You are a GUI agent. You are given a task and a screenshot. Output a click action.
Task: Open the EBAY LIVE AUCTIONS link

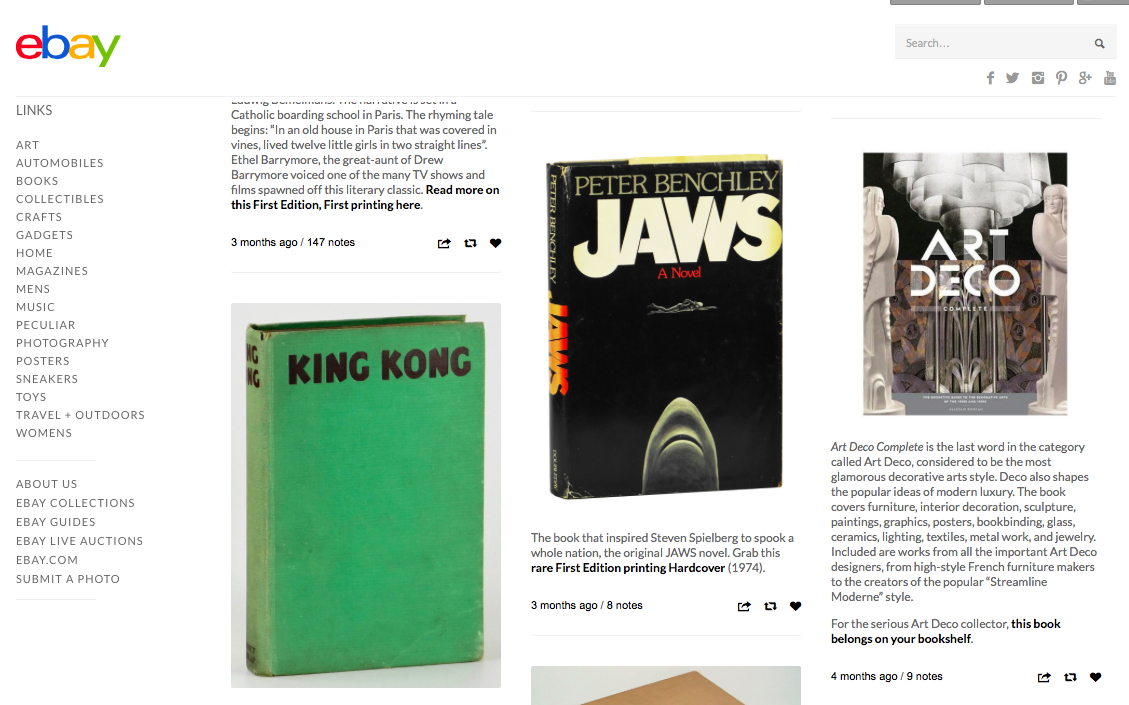pyautogui.click(x=79, y=541)
